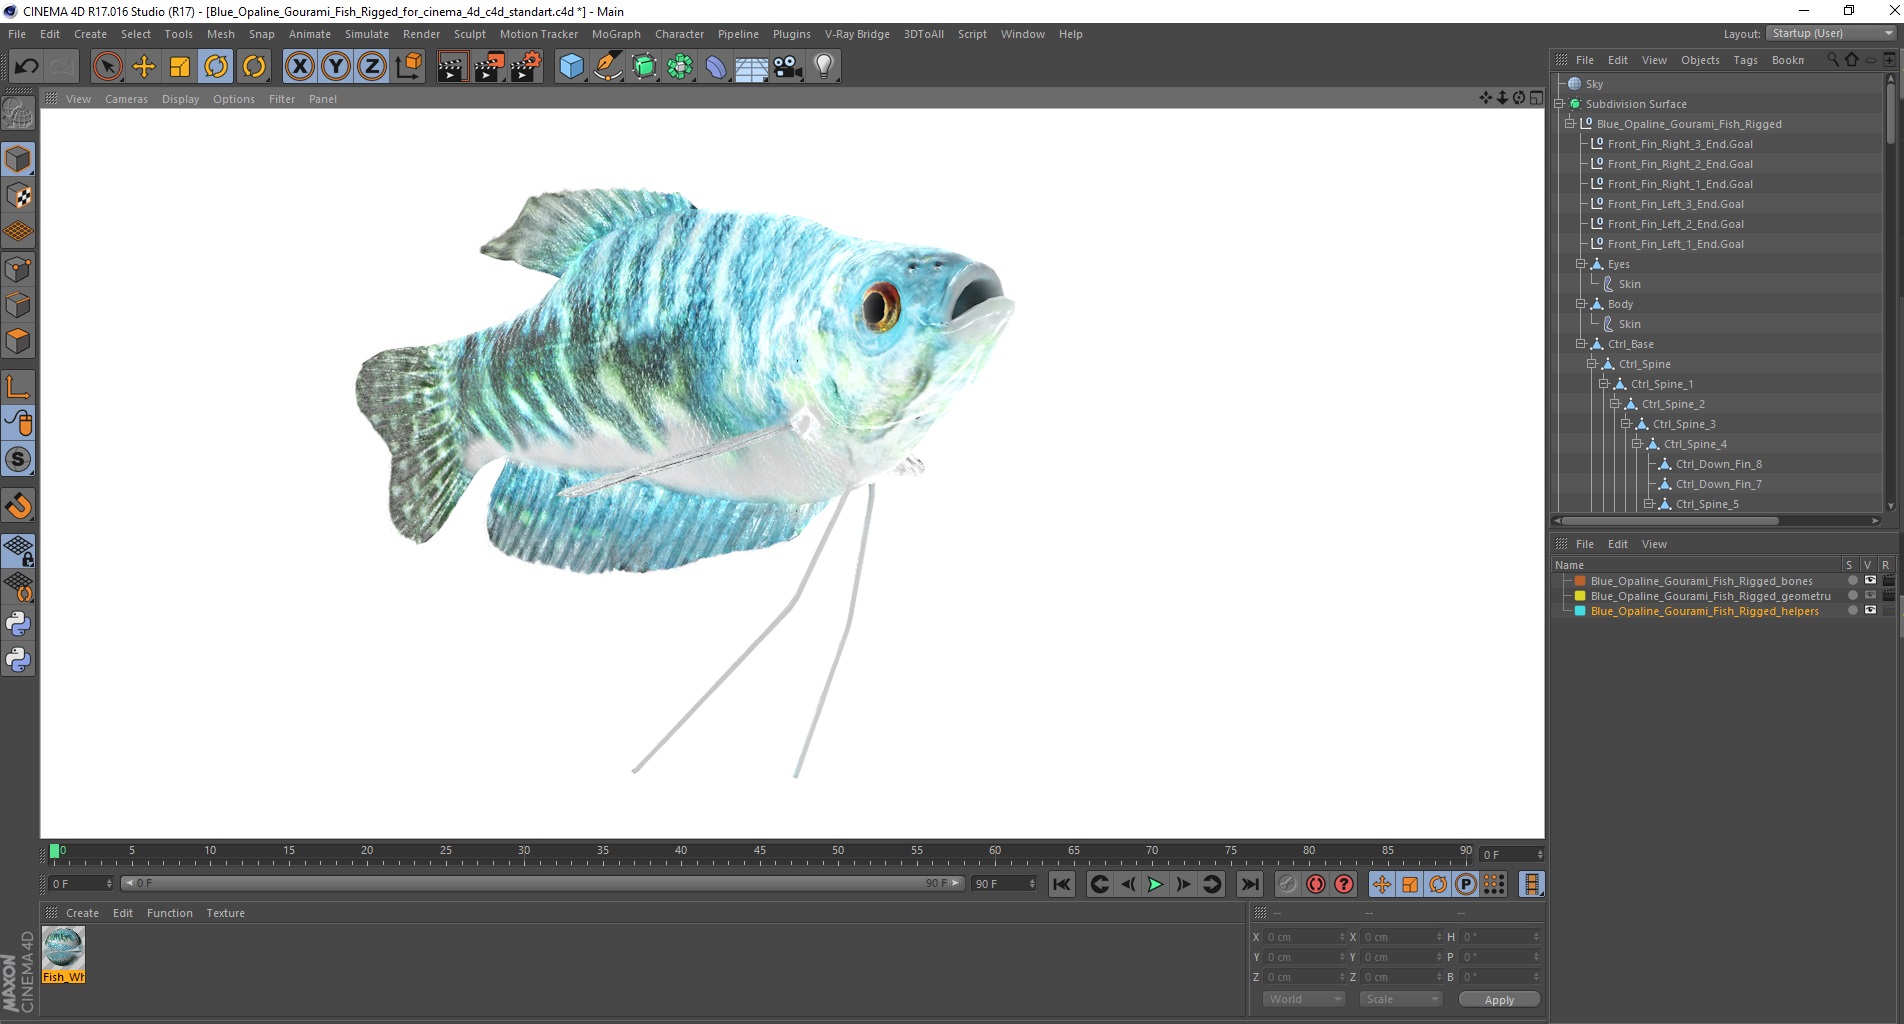Open viewport Cameras menu
This screenshot has height=1024, width=1904.
(126, 99)
